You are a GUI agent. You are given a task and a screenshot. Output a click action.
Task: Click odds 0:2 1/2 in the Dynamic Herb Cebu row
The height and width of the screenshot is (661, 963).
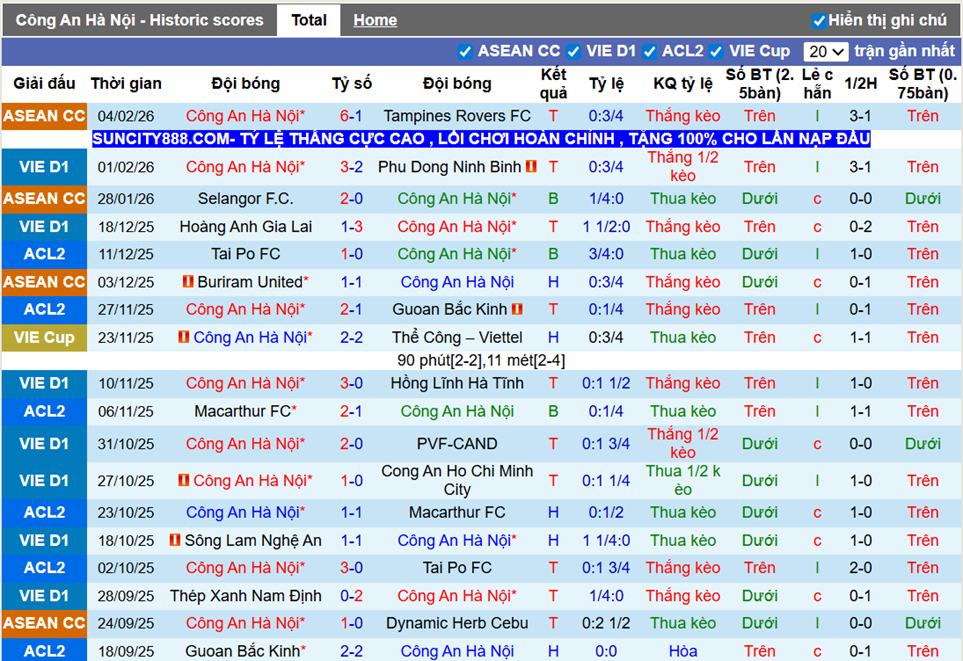point(606,623)
